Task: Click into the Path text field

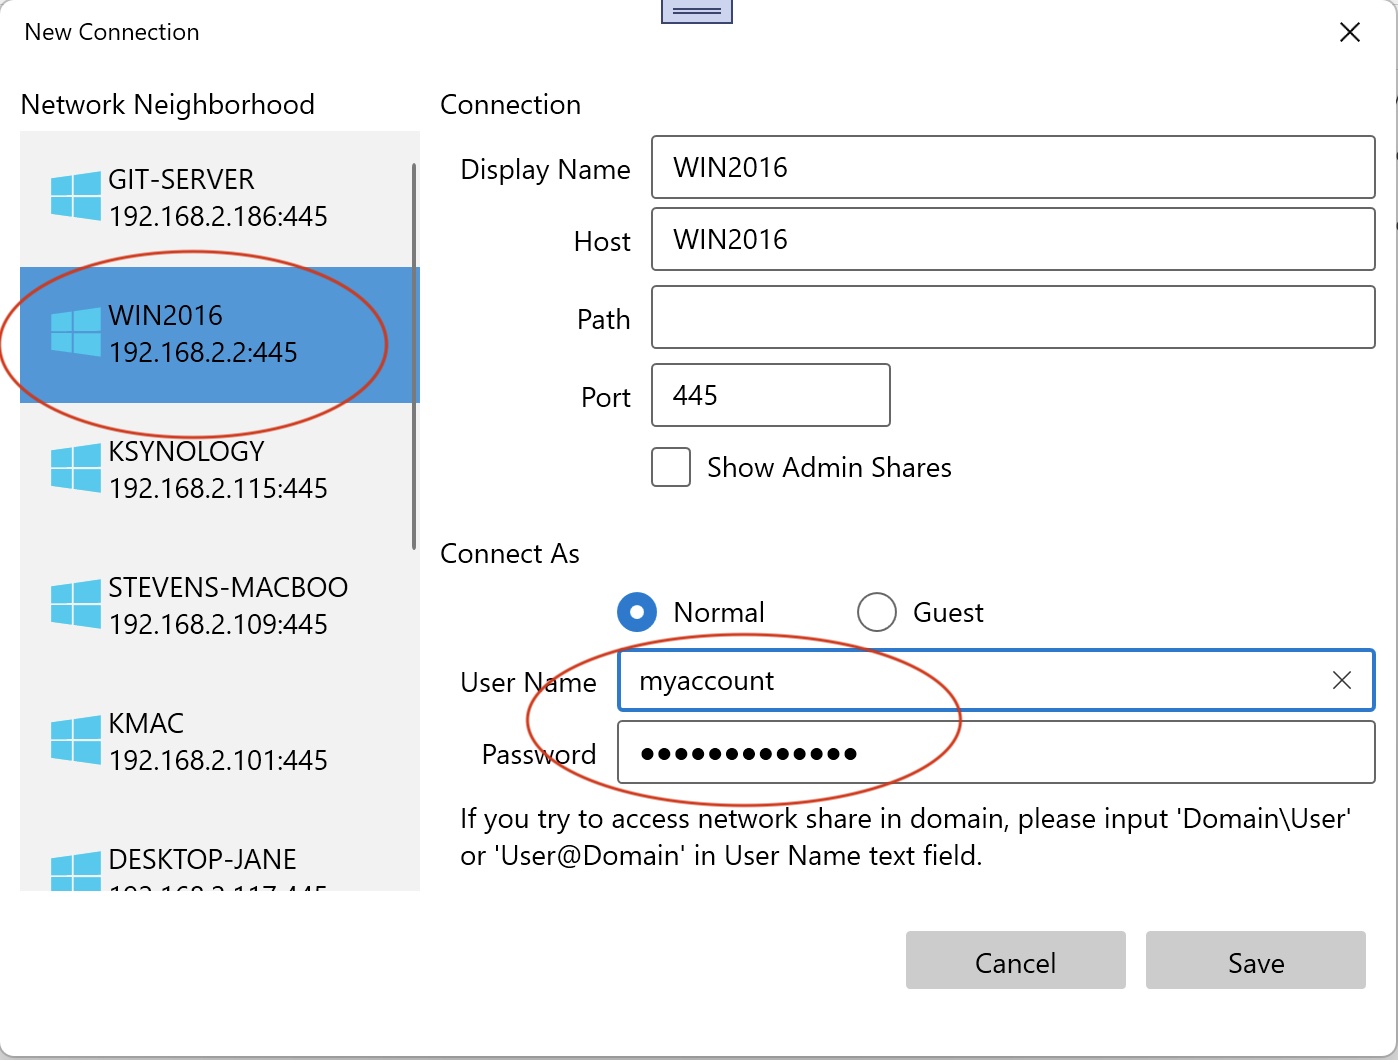Action: (1013, 317)
